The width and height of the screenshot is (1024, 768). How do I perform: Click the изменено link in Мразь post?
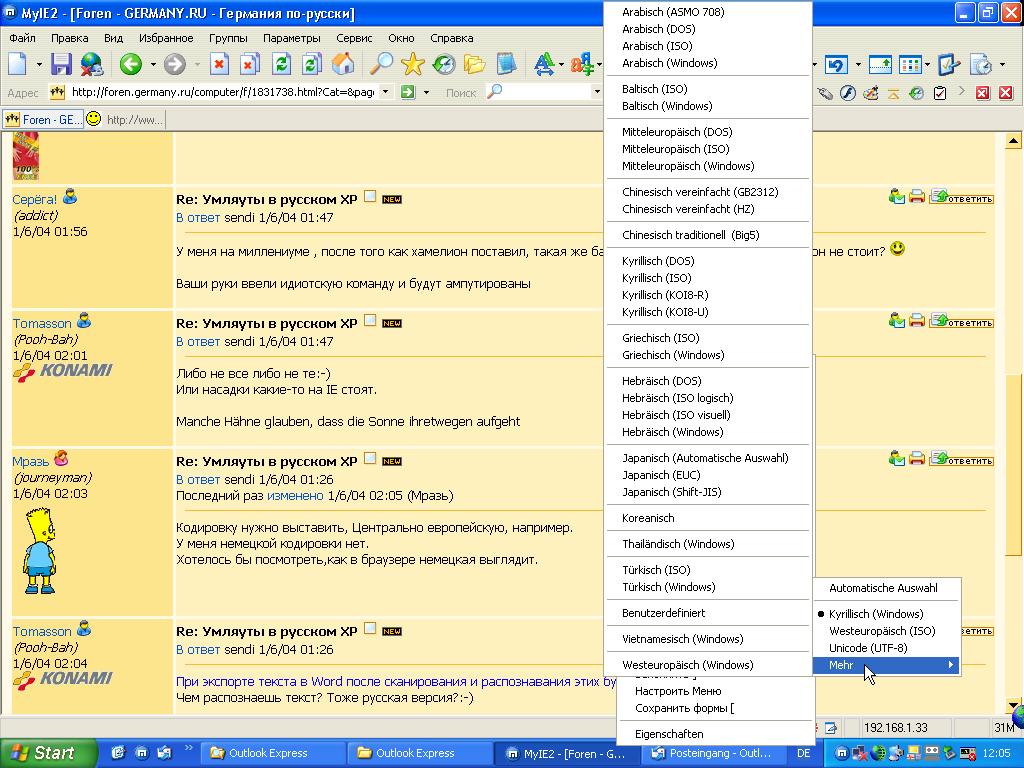point(295,496)
